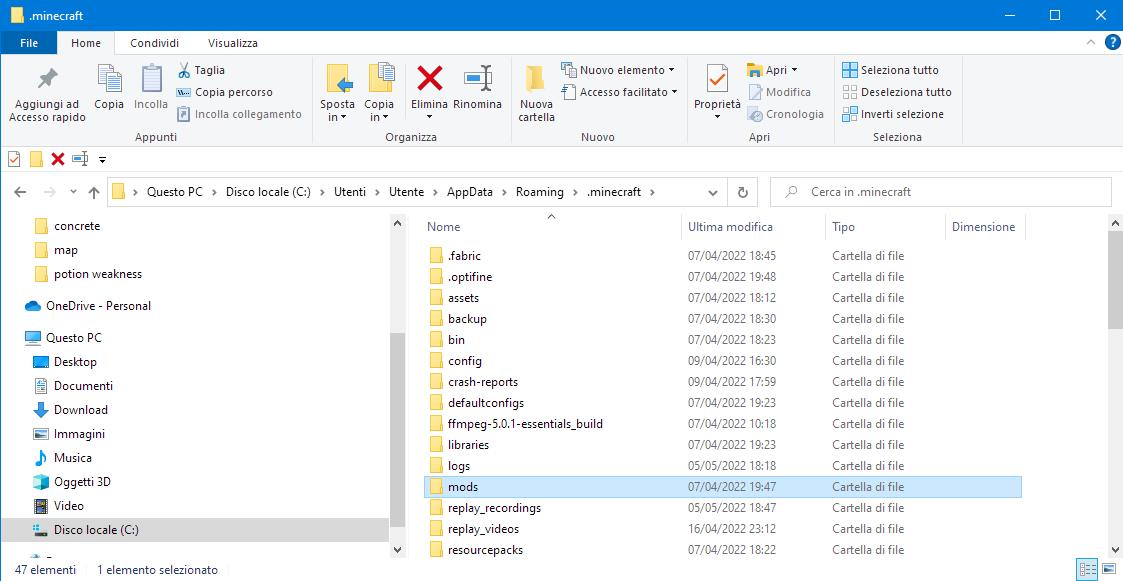This screenshot has width=1123, height=581.
Task: Switch to details view layout icon
Action: (x=1088, y=570)
